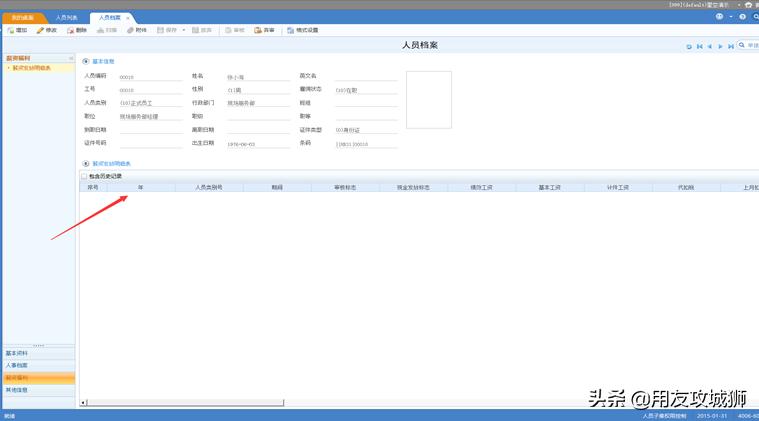Click the 出生日期 field
The image size is (759, 421).
click(x=258, y=144)
